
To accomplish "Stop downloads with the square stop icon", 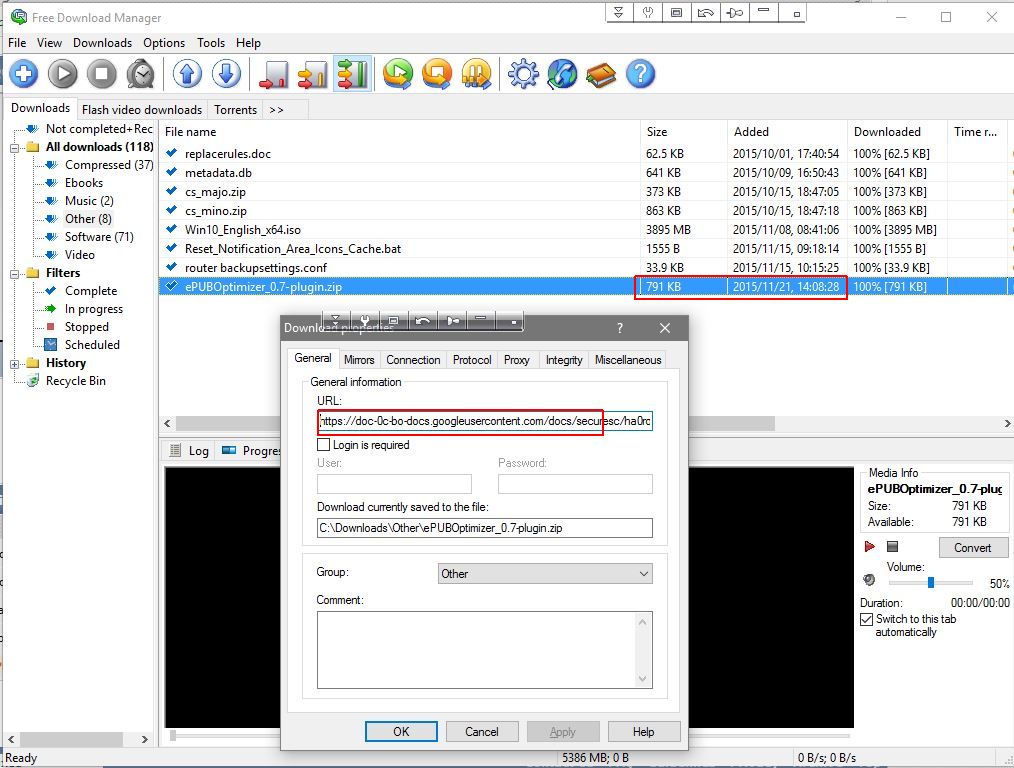I will coord(102,74).
